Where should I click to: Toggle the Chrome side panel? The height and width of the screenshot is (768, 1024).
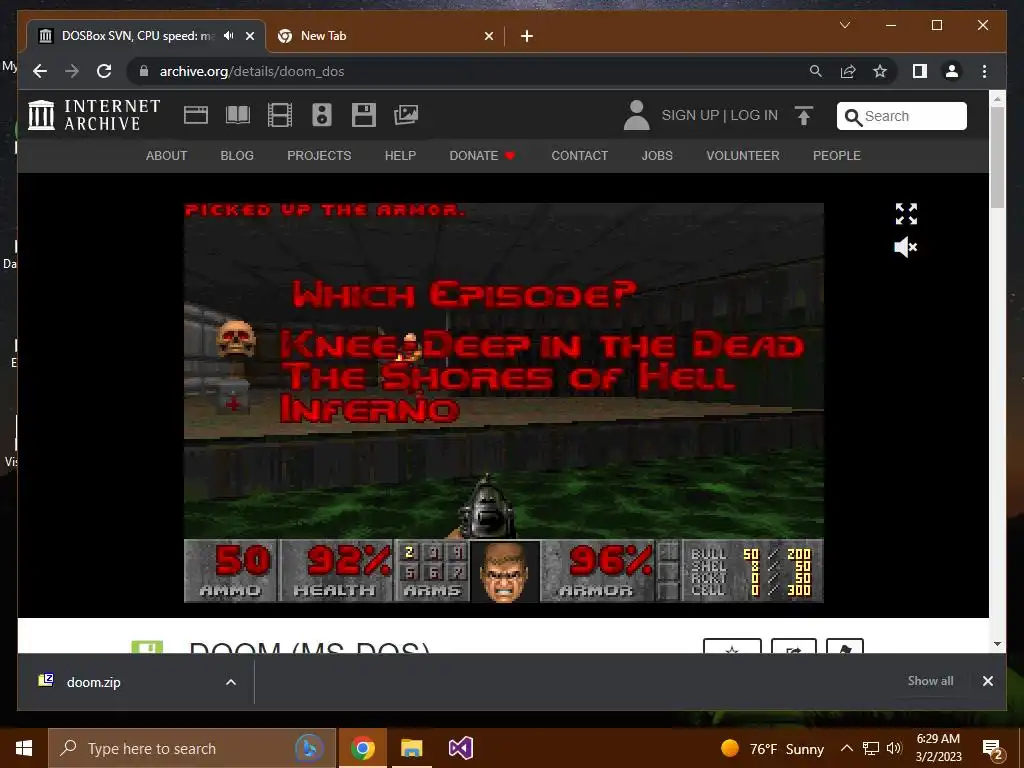920,71
